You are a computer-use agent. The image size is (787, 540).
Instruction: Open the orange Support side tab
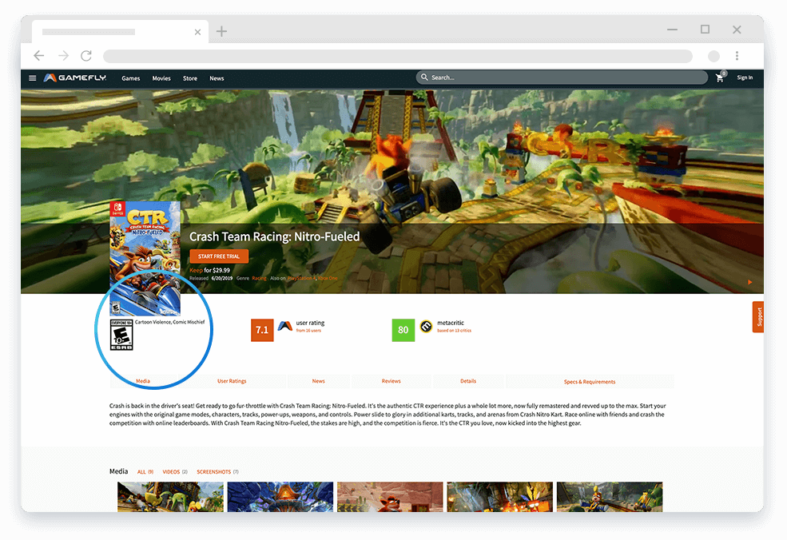(758, 317)
